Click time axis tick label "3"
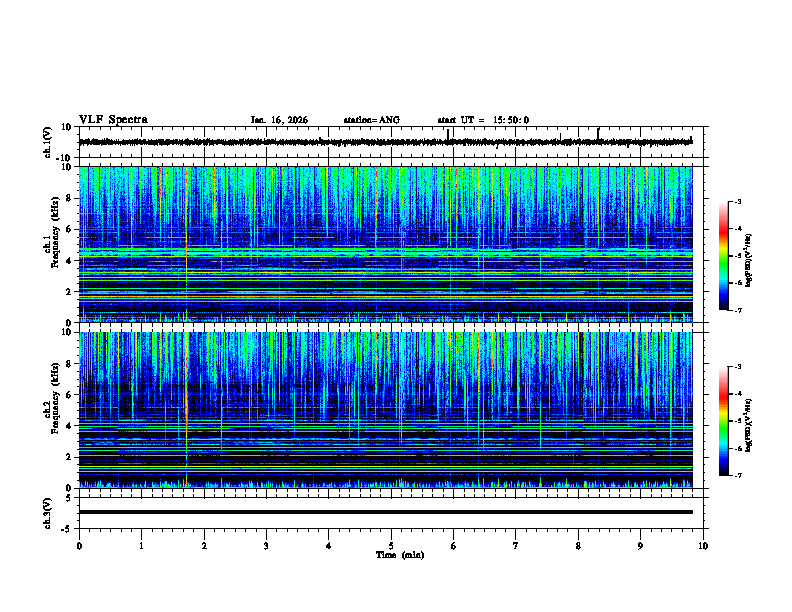The width and height of the screenshot is (792, 612). click(266, 545)
